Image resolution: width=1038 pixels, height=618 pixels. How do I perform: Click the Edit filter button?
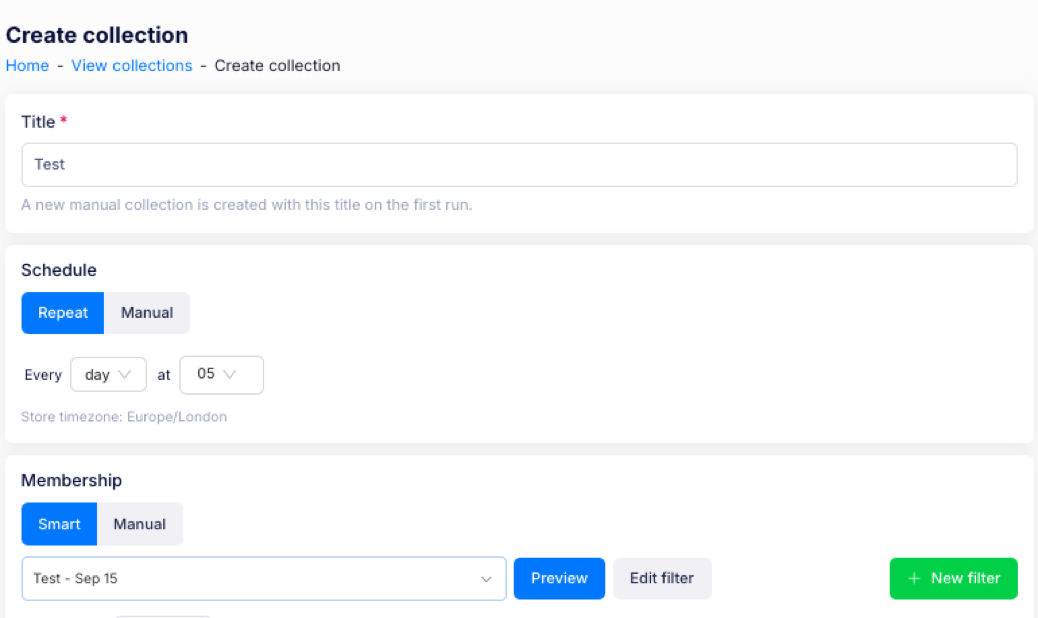[662, 578]
